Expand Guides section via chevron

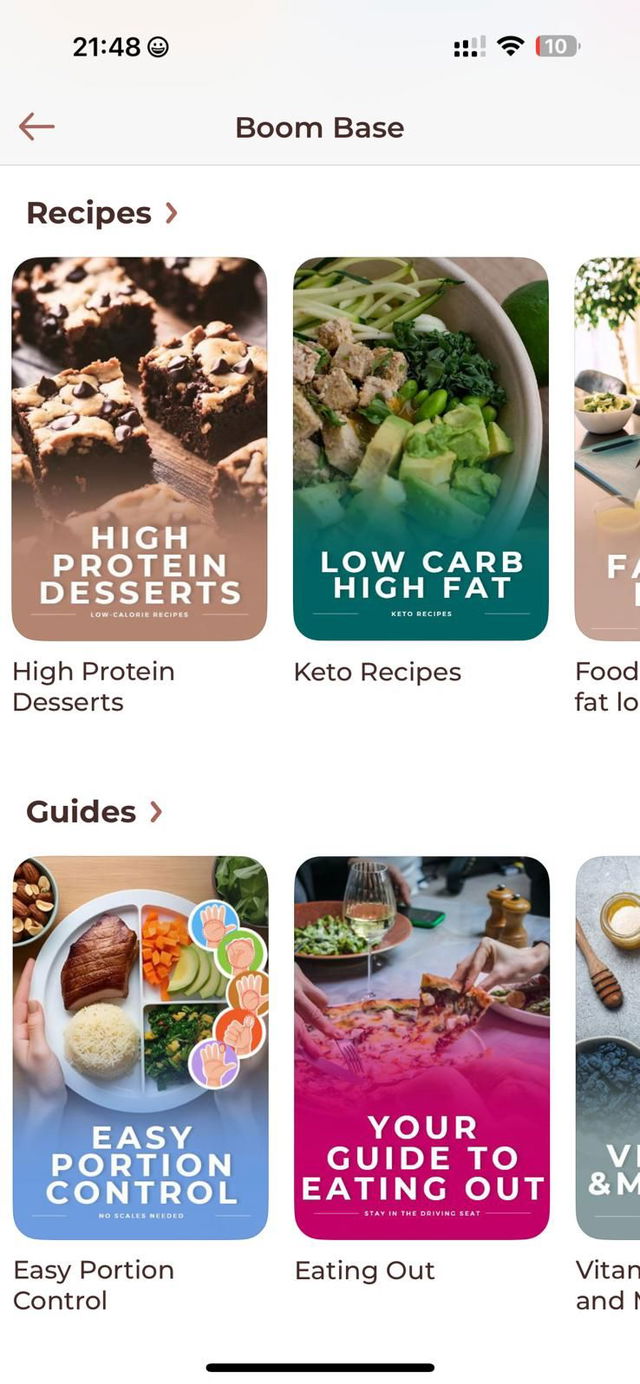point(155,811)
